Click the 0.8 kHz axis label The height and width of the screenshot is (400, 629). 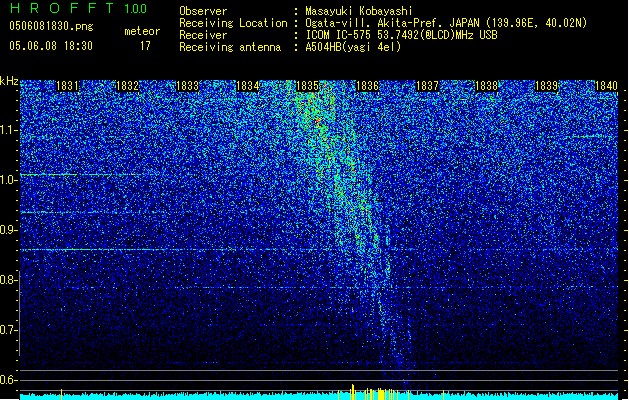[9, 280]
